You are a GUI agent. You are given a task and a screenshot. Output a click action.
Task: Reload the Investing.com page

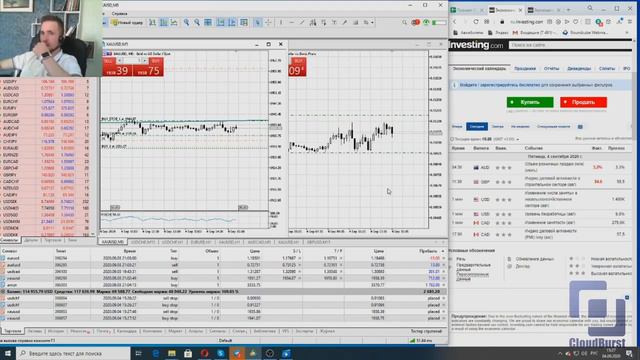pos(476,22)
